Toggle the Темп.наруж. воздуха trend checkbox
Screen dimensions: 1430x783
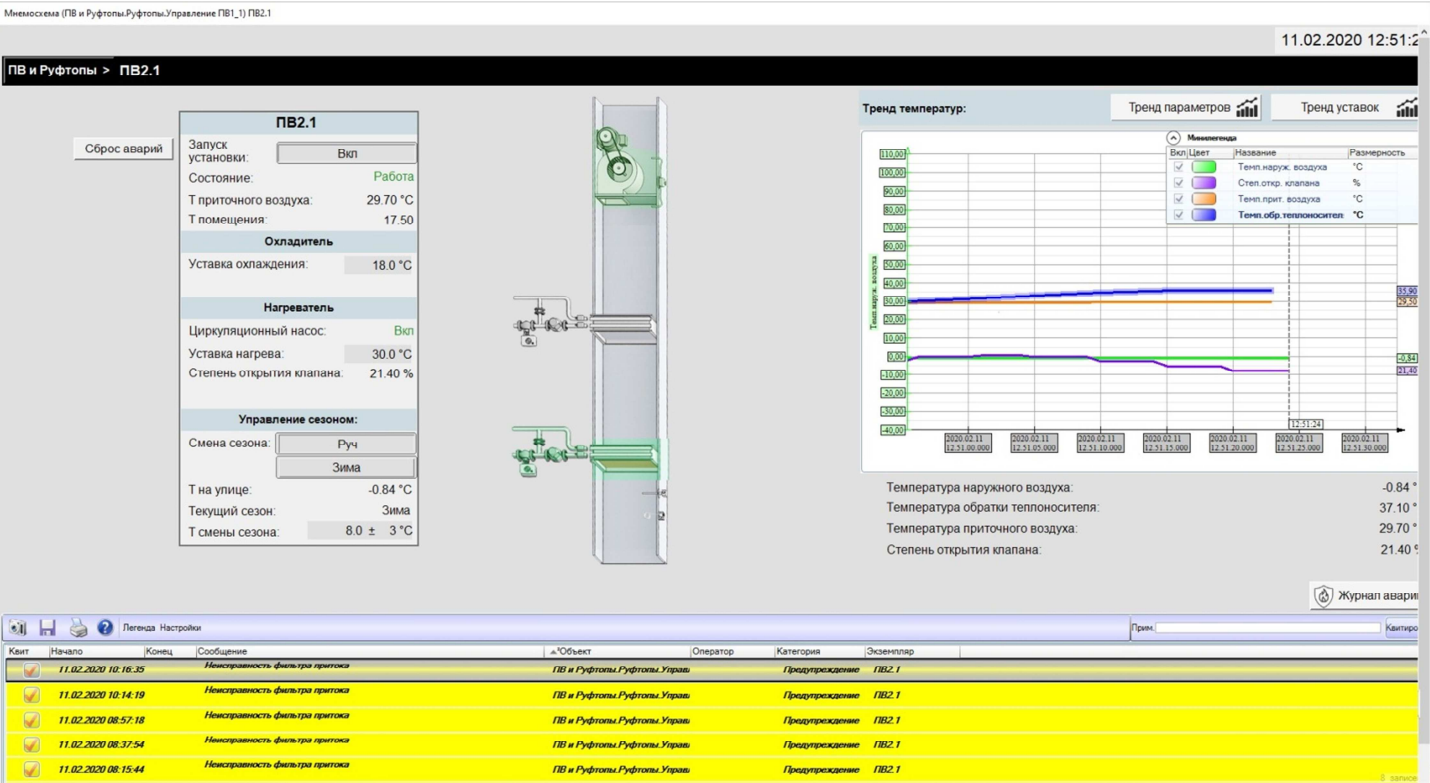point(1178,167)
